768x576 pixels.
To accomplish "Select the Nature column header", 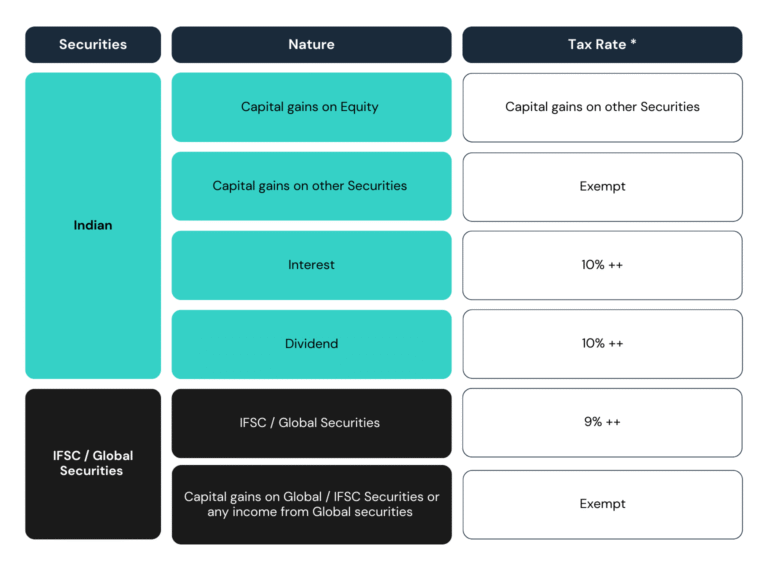I will coord(311,44).
